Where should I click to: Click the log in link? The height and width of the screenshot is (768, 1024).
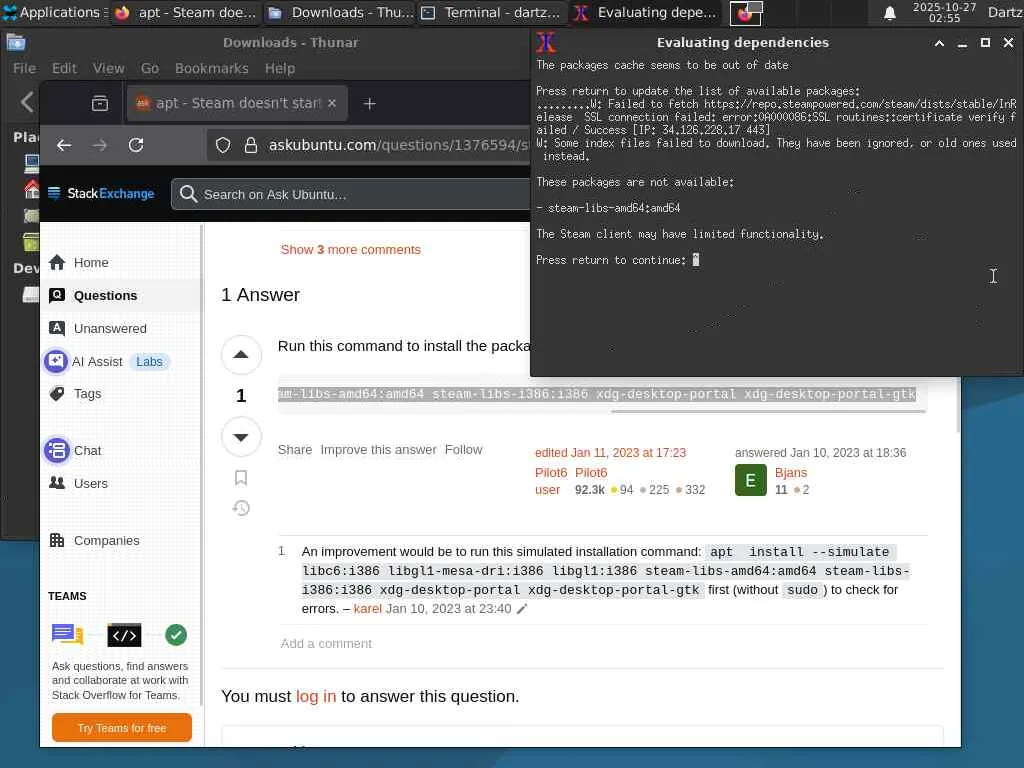pos(315,696)
